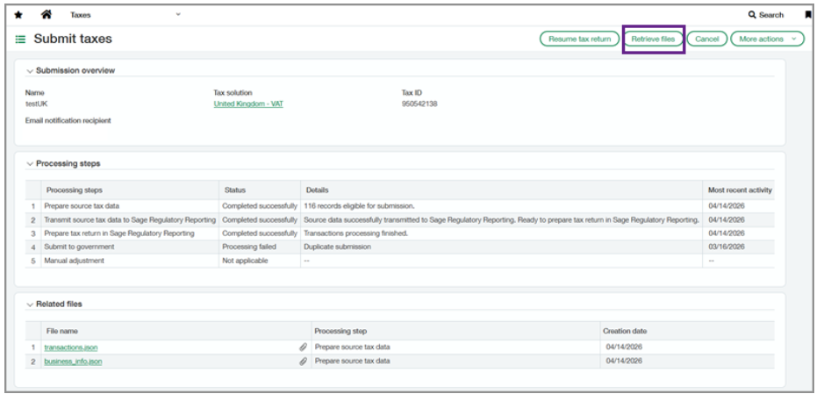
Task: Click the bookmark icon at the top right
Action: [x=809, y=15]
